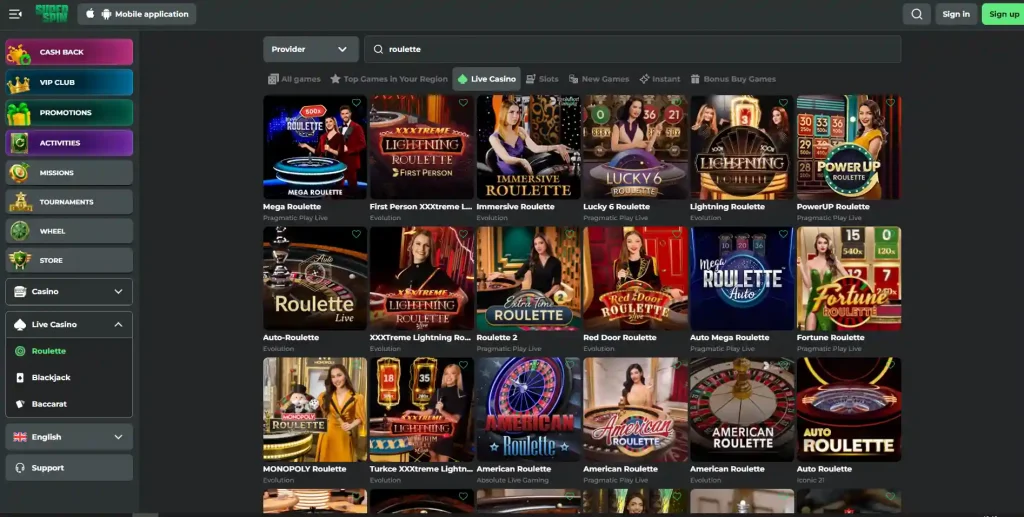Open the Fortune Roulette thumbnail

pyautogui.click(x=849, y=278)
